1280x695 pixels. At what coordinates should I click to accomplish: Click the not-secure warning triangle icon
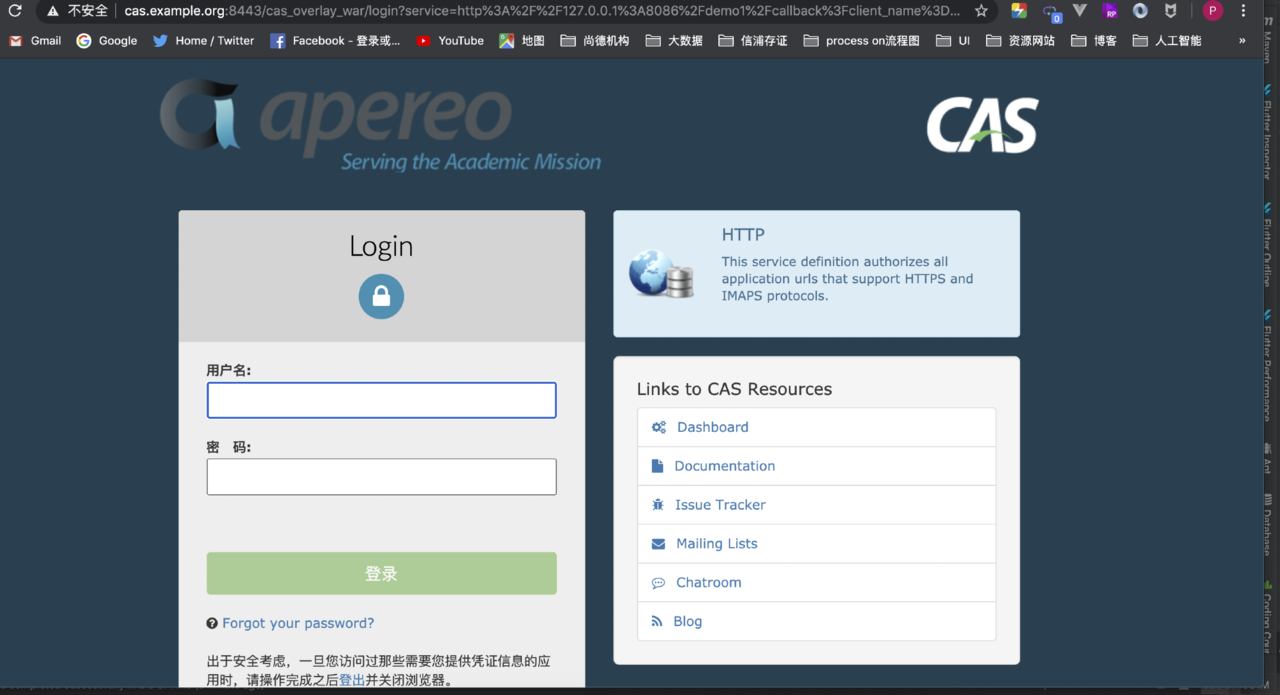(53, 11)
